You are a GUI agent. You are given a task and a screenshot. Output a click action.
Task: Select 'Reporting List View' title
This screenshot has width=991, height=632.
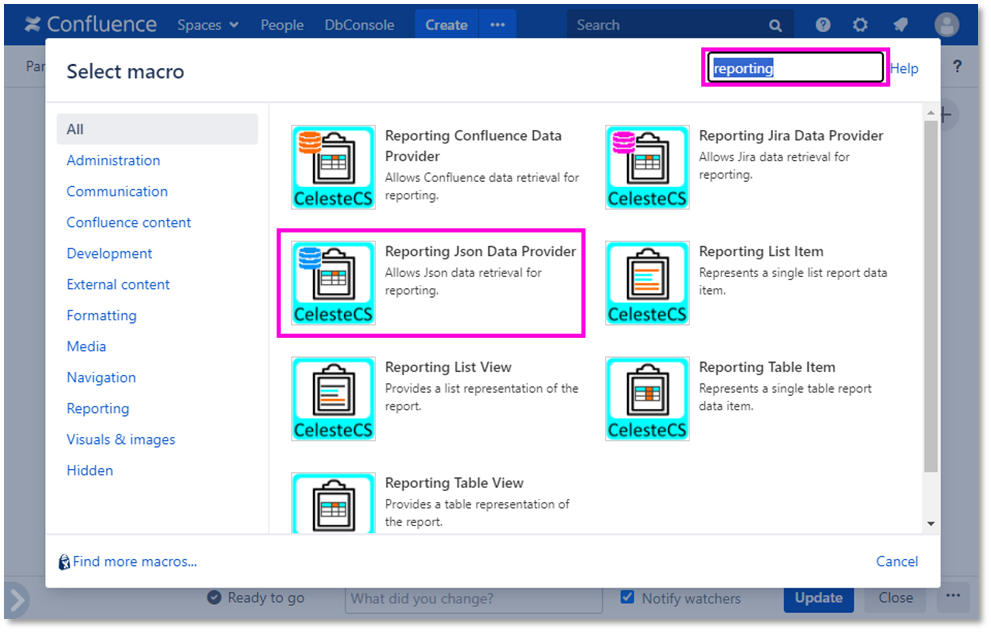(x=448, y=367)
